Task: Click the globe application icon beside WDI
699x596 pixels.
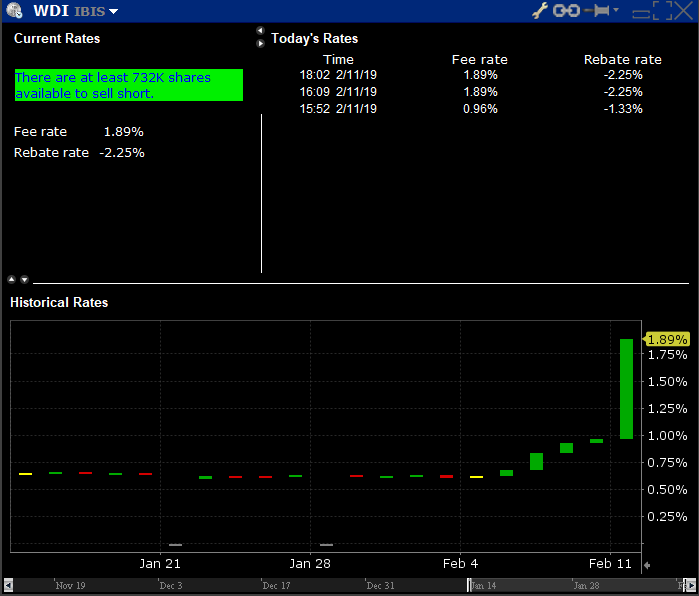Action: (x=15, y=10)
